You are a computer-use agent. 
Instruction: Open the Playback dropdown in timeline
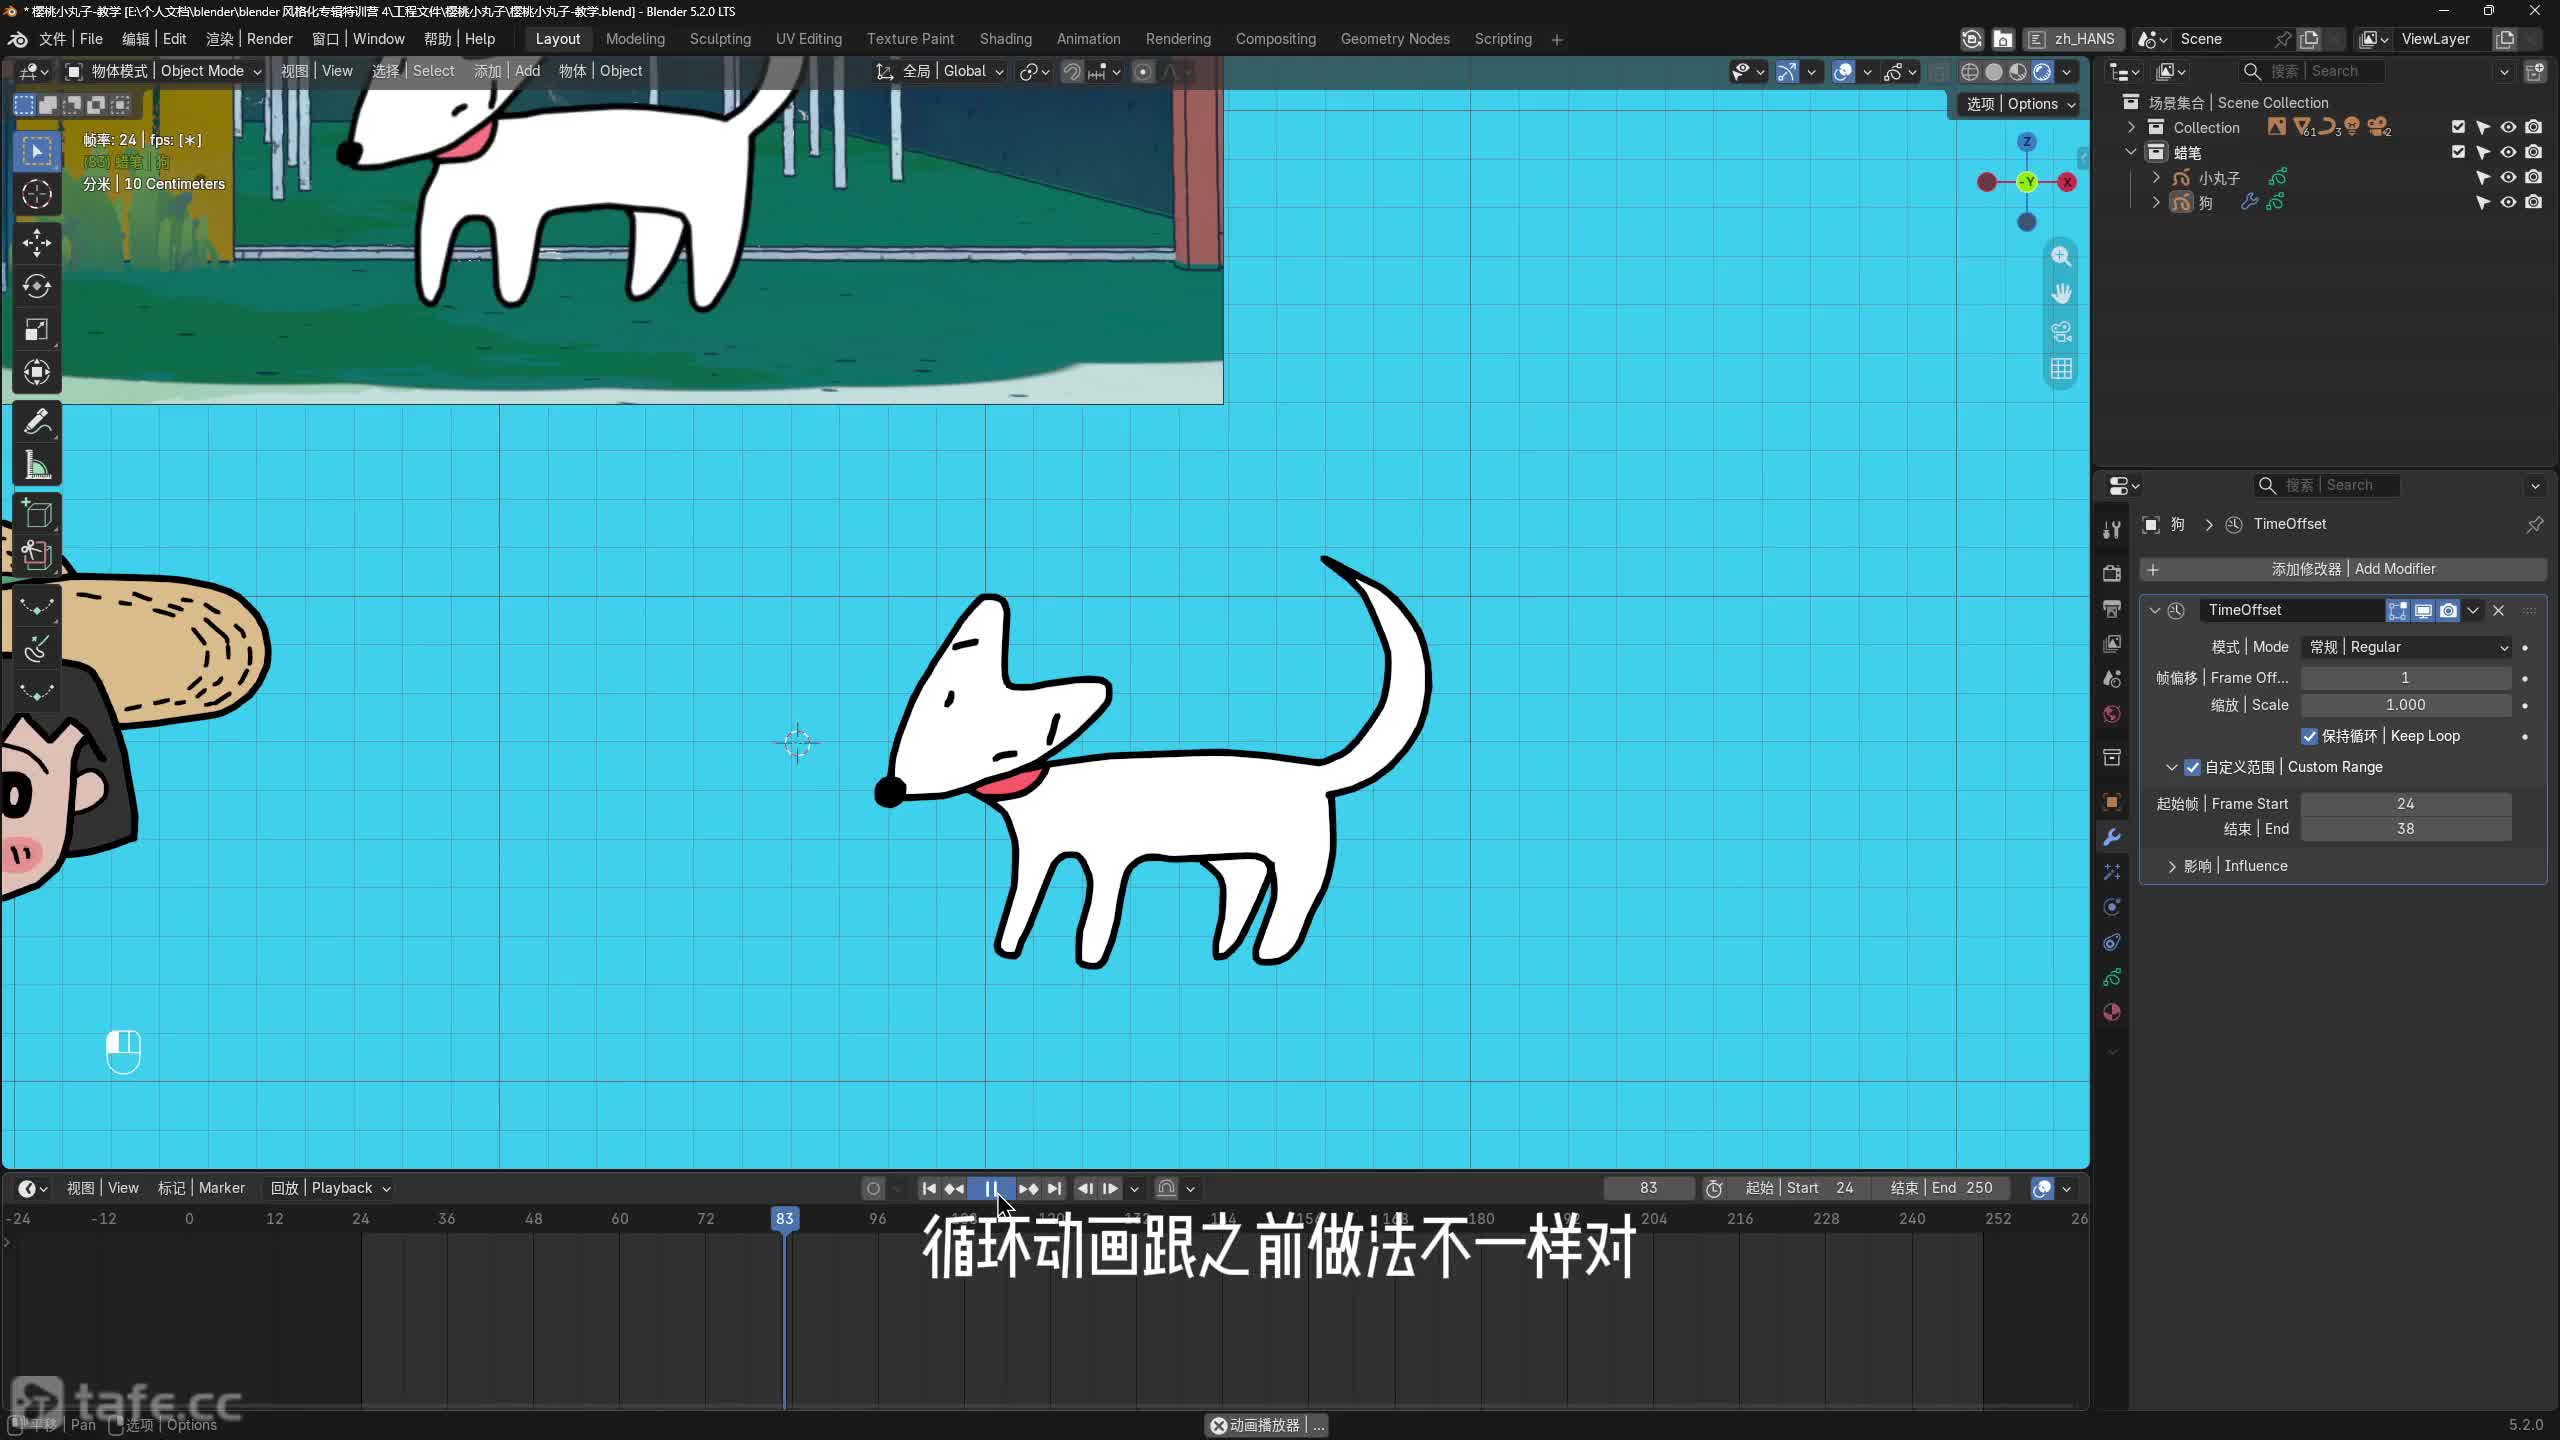click(x=330, y=1188)
